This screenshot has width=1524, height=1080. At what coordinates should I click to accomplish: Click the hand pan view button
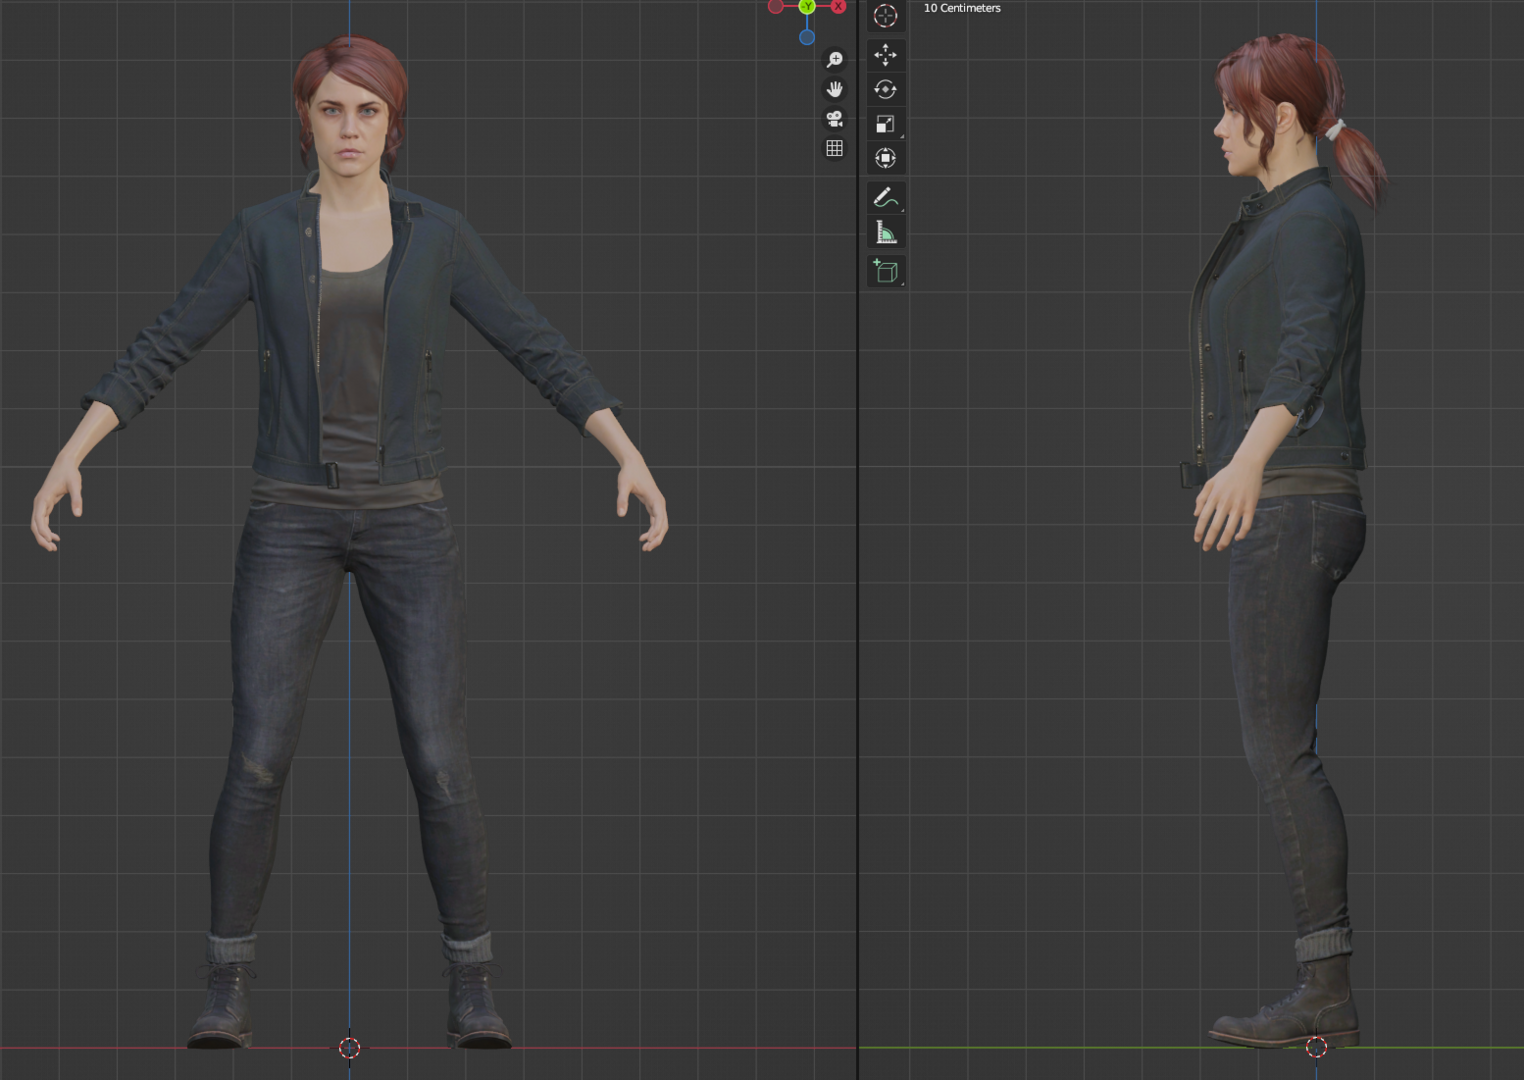tap(834, 89)
